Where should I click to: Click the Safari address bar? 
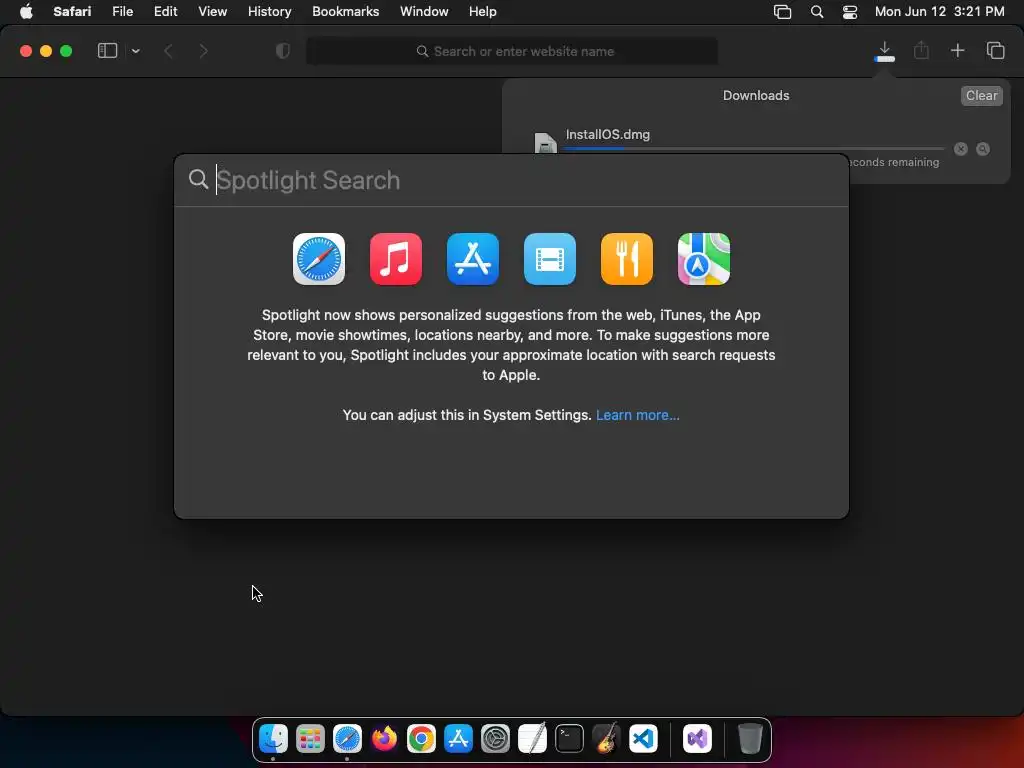tap(512, 51)
